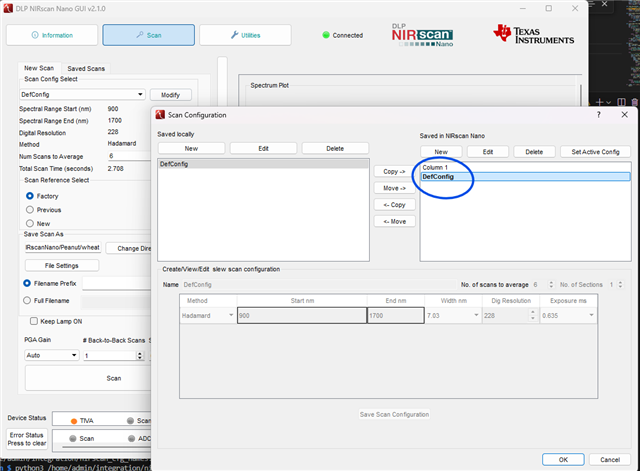Click the Copy -> button
Viewport: 640px width, 471px height.
point(394,171)
